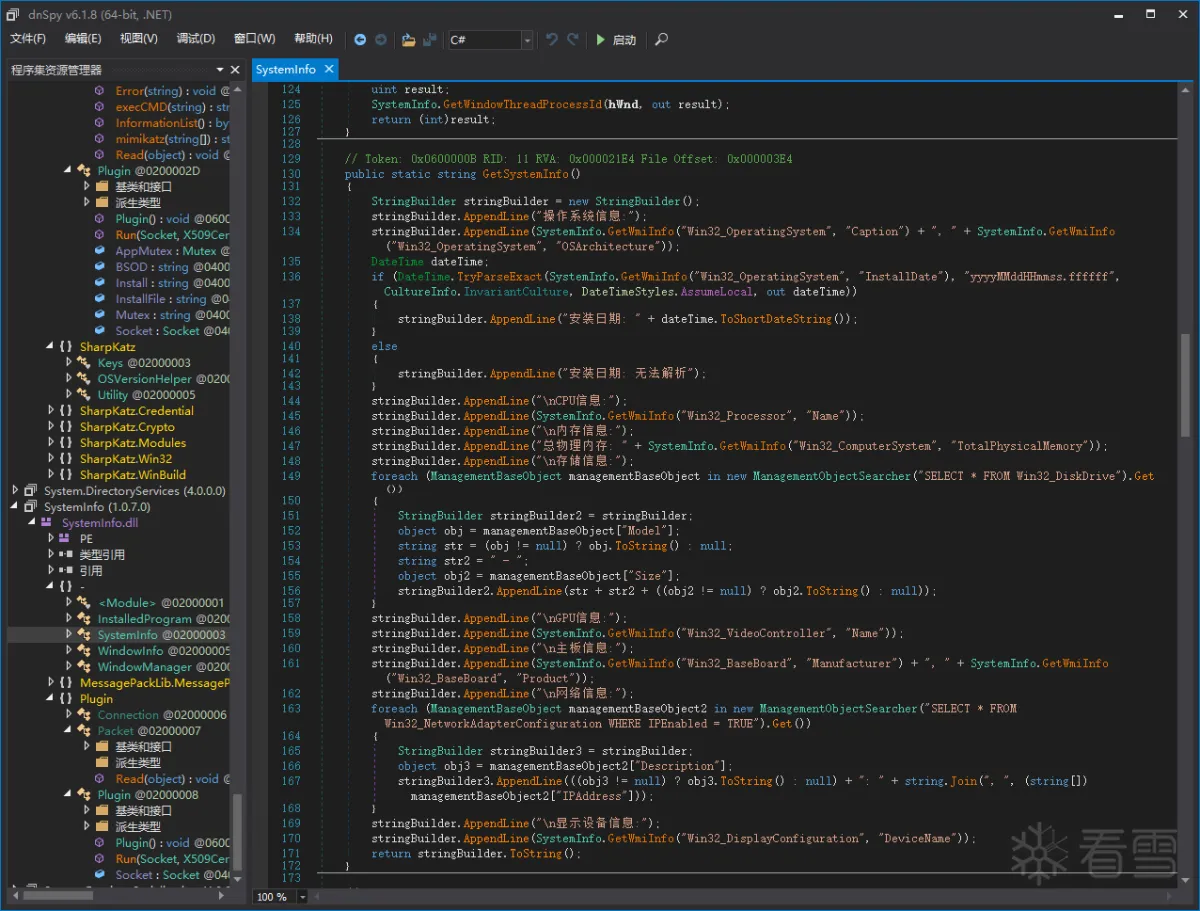This screenshot has width=1200, height=911.
Task: Open the 调试(D) debug menu
Action: pyautogui.click(x=195, y=39)
